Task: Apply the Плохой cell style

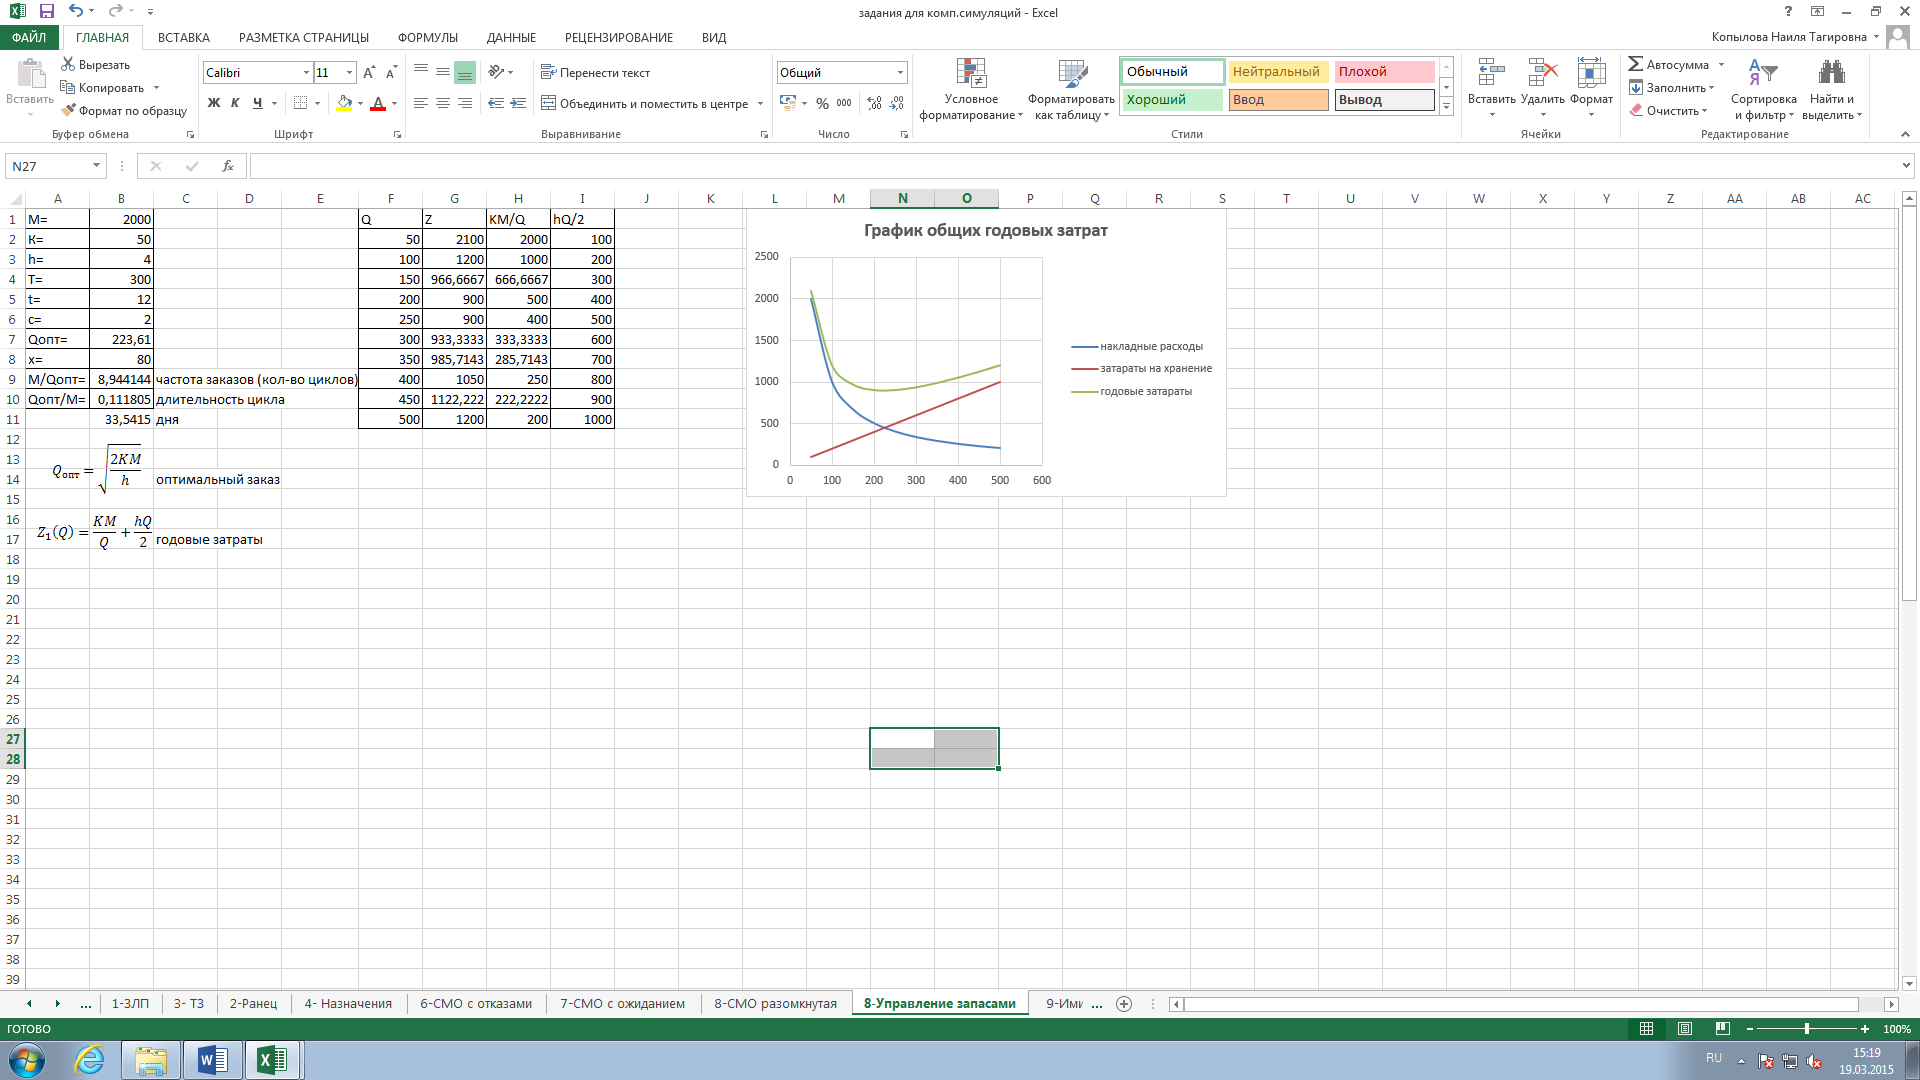Action: tap(1385, 72)
